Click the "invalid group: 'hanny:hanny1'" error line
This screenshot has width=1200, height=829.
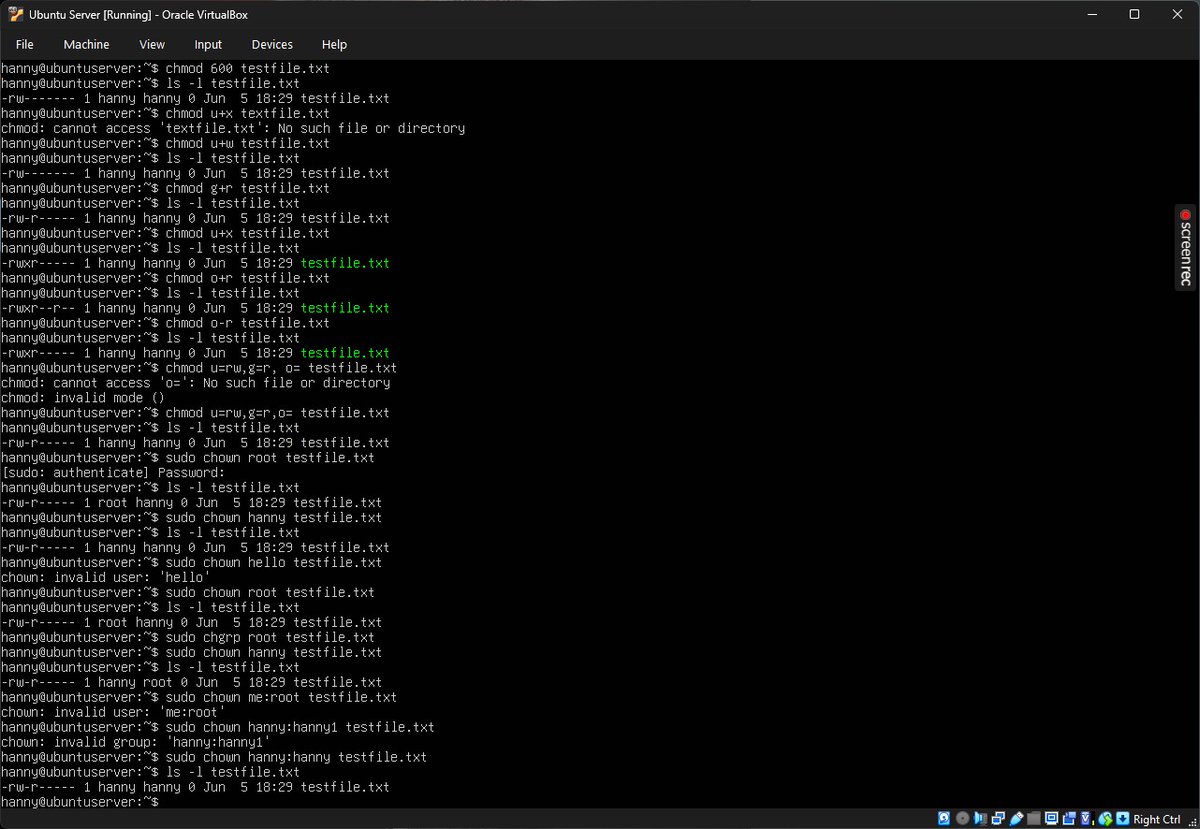click(135, 742)
